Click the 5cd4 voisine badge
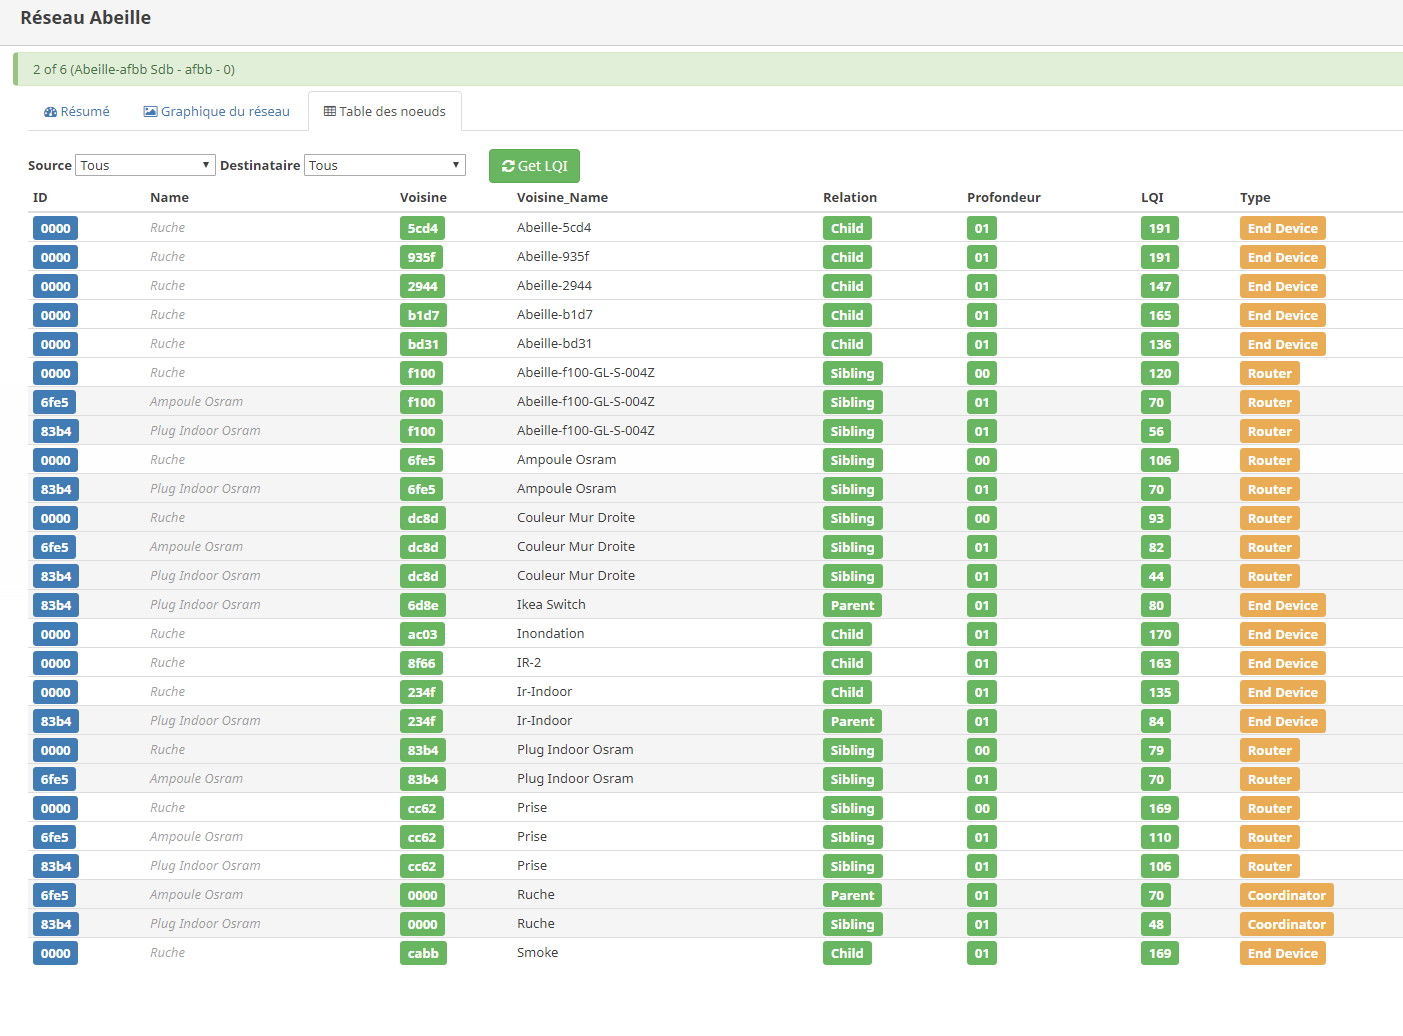The width and height of the screenshot is (1403, 1036). coord(422,228)
